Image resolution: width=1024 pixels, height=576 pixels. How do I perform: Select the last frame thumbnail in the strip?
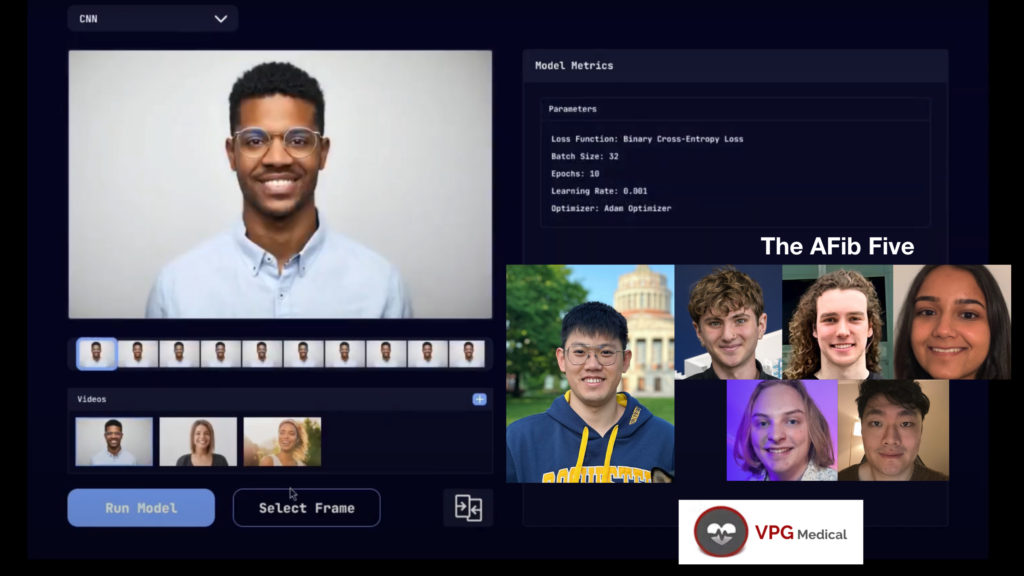466,353
